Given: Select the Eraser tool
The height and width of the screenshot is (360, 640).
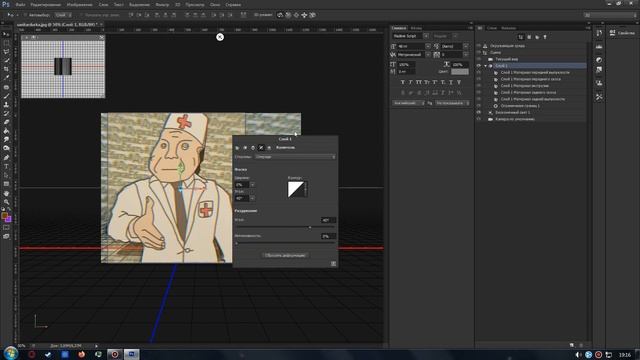Looking at the screenshot, I should 6,122.
